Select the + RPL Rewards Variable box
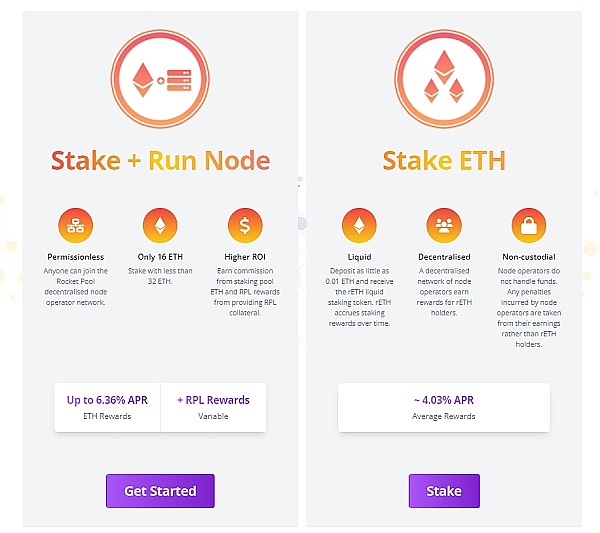Viewport: 600px width, 533px height. pos(213,407)
